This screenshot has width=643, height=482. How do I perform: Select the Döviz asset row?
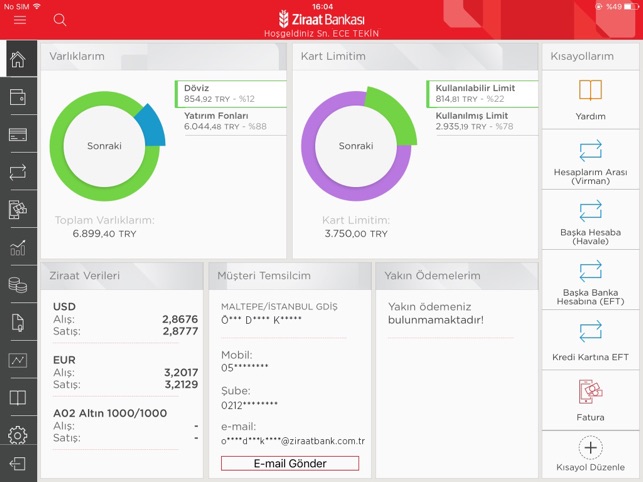[x=231, y=94]
